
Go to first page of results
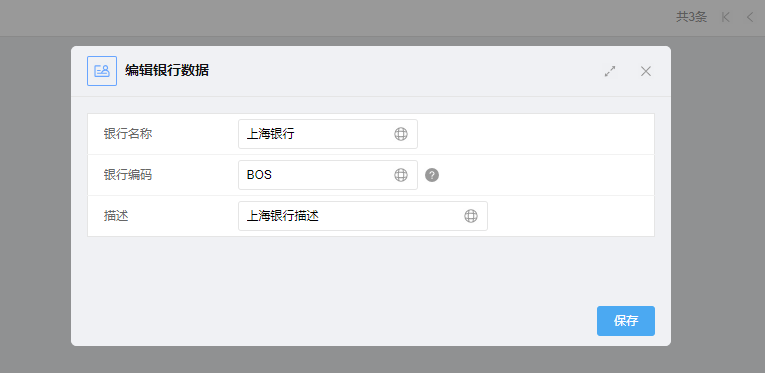[725, 17]
